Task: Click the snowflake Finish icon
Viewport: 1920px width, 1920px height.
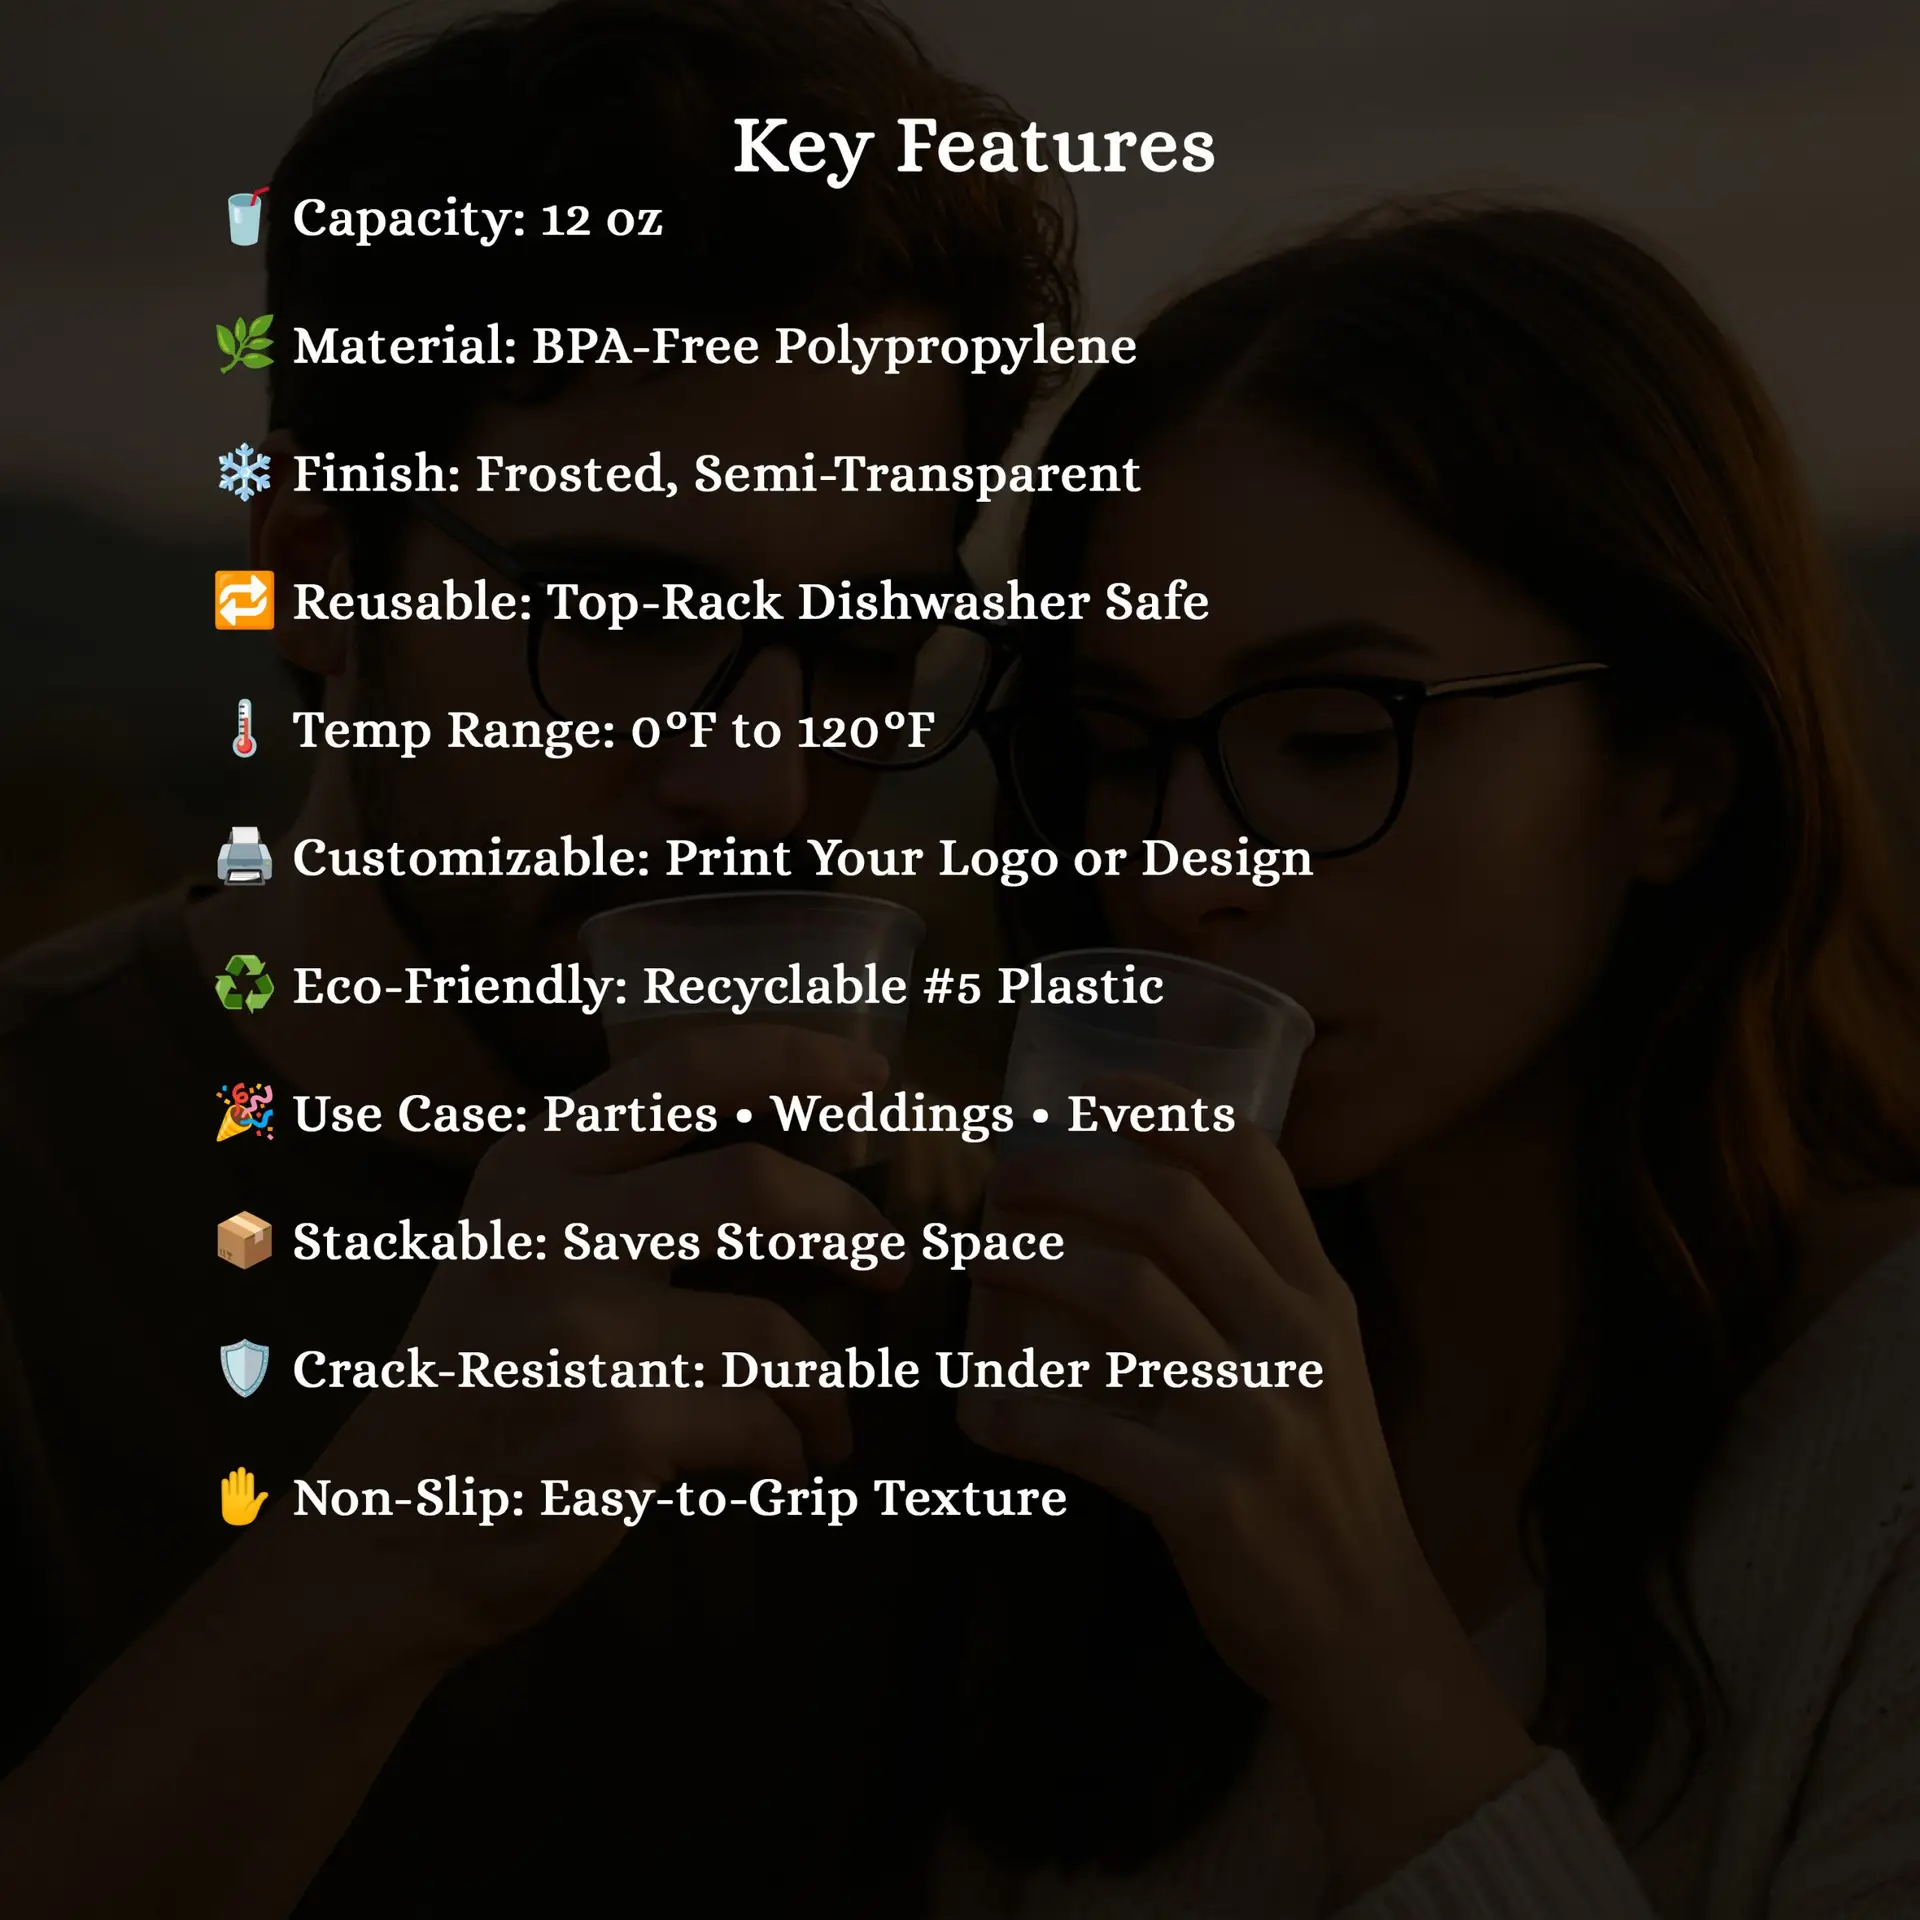Action: [245, 473]
